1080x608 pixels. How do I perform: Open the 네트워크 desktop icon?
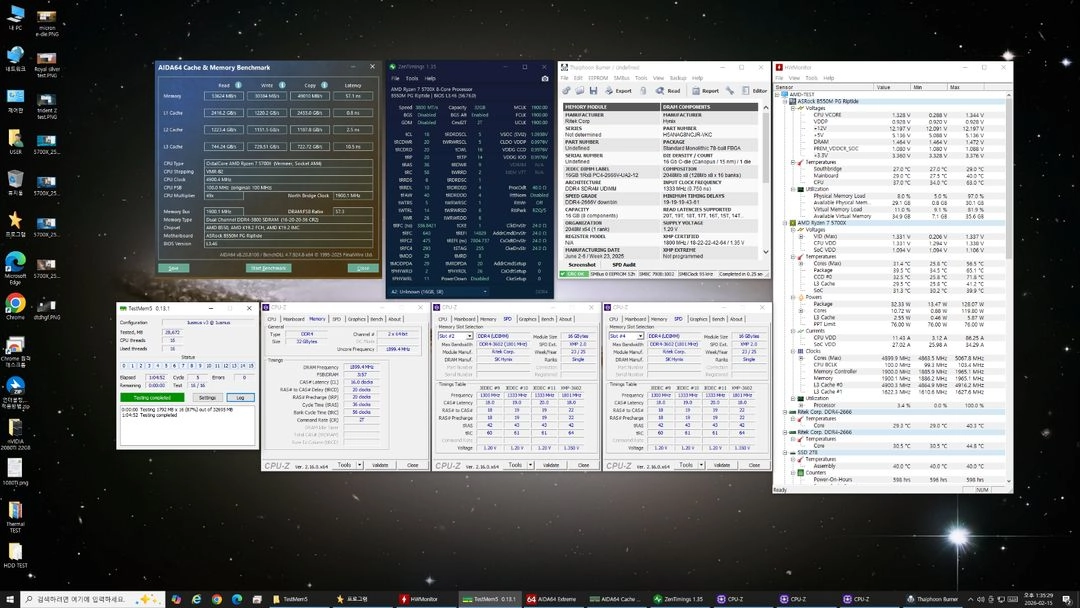[15, 59]
